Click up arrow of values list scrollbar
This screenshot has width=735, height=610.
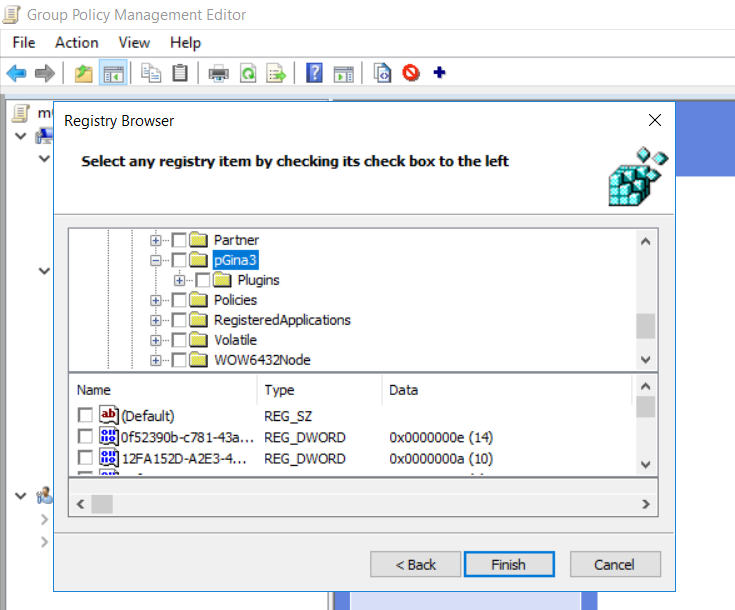click(x=645, y=386)
